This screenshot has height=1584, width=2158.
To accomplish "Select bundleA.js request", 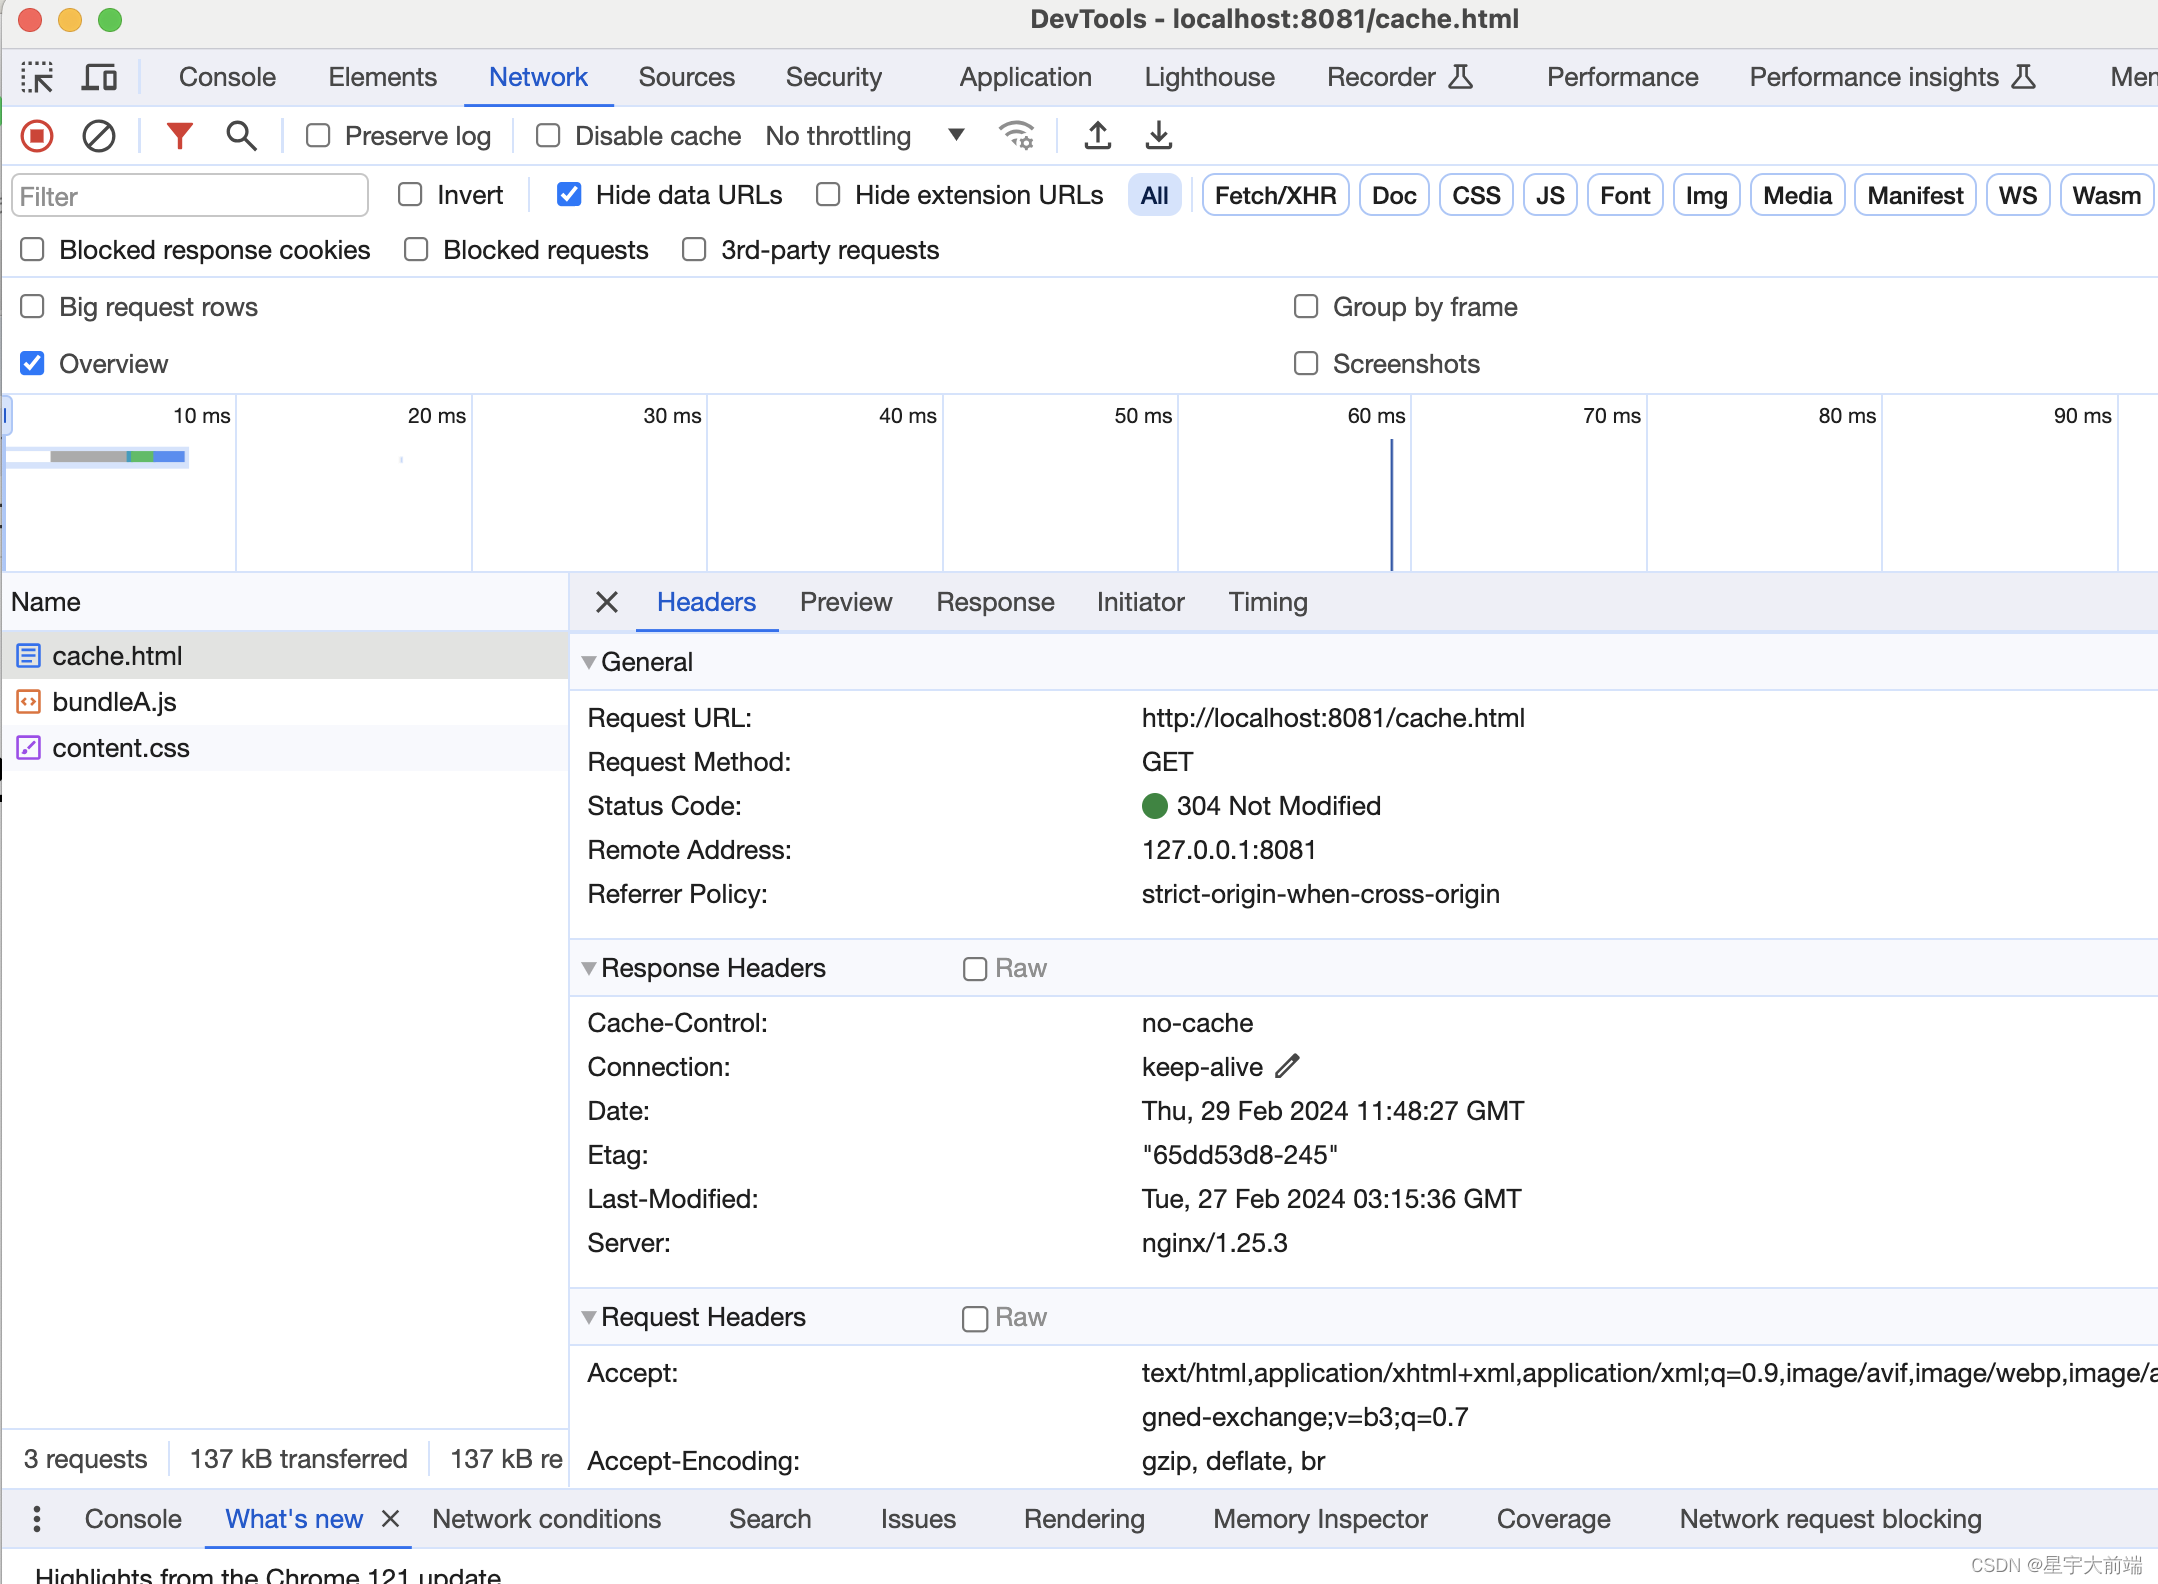I will (114, 702).
